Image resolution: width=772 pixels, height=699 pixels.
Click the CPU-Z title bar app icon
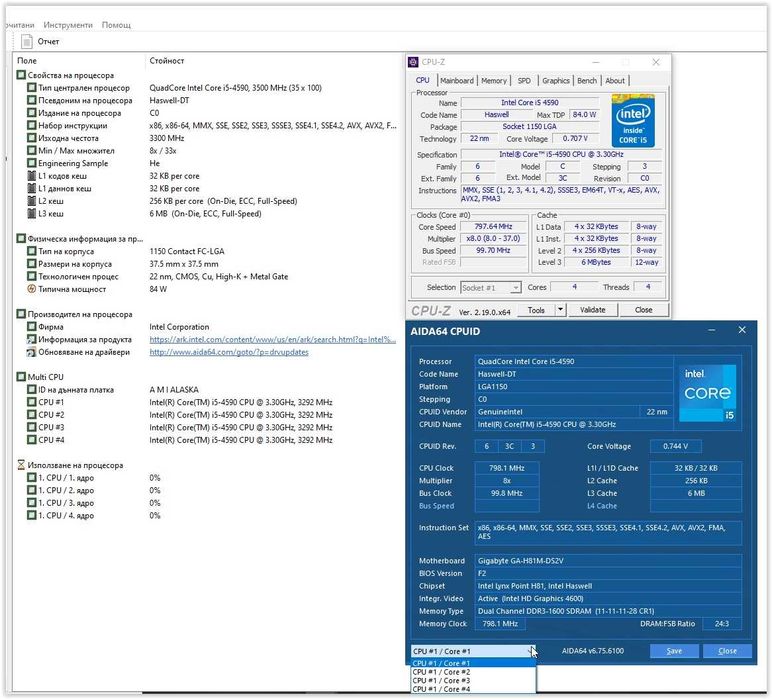point(414,62)
